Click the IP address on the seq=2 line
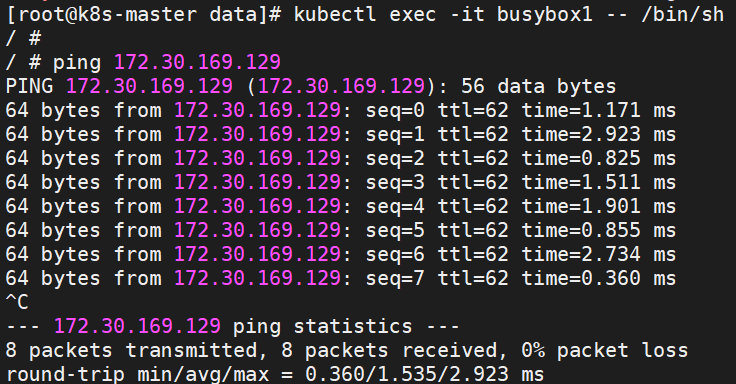 257,158
